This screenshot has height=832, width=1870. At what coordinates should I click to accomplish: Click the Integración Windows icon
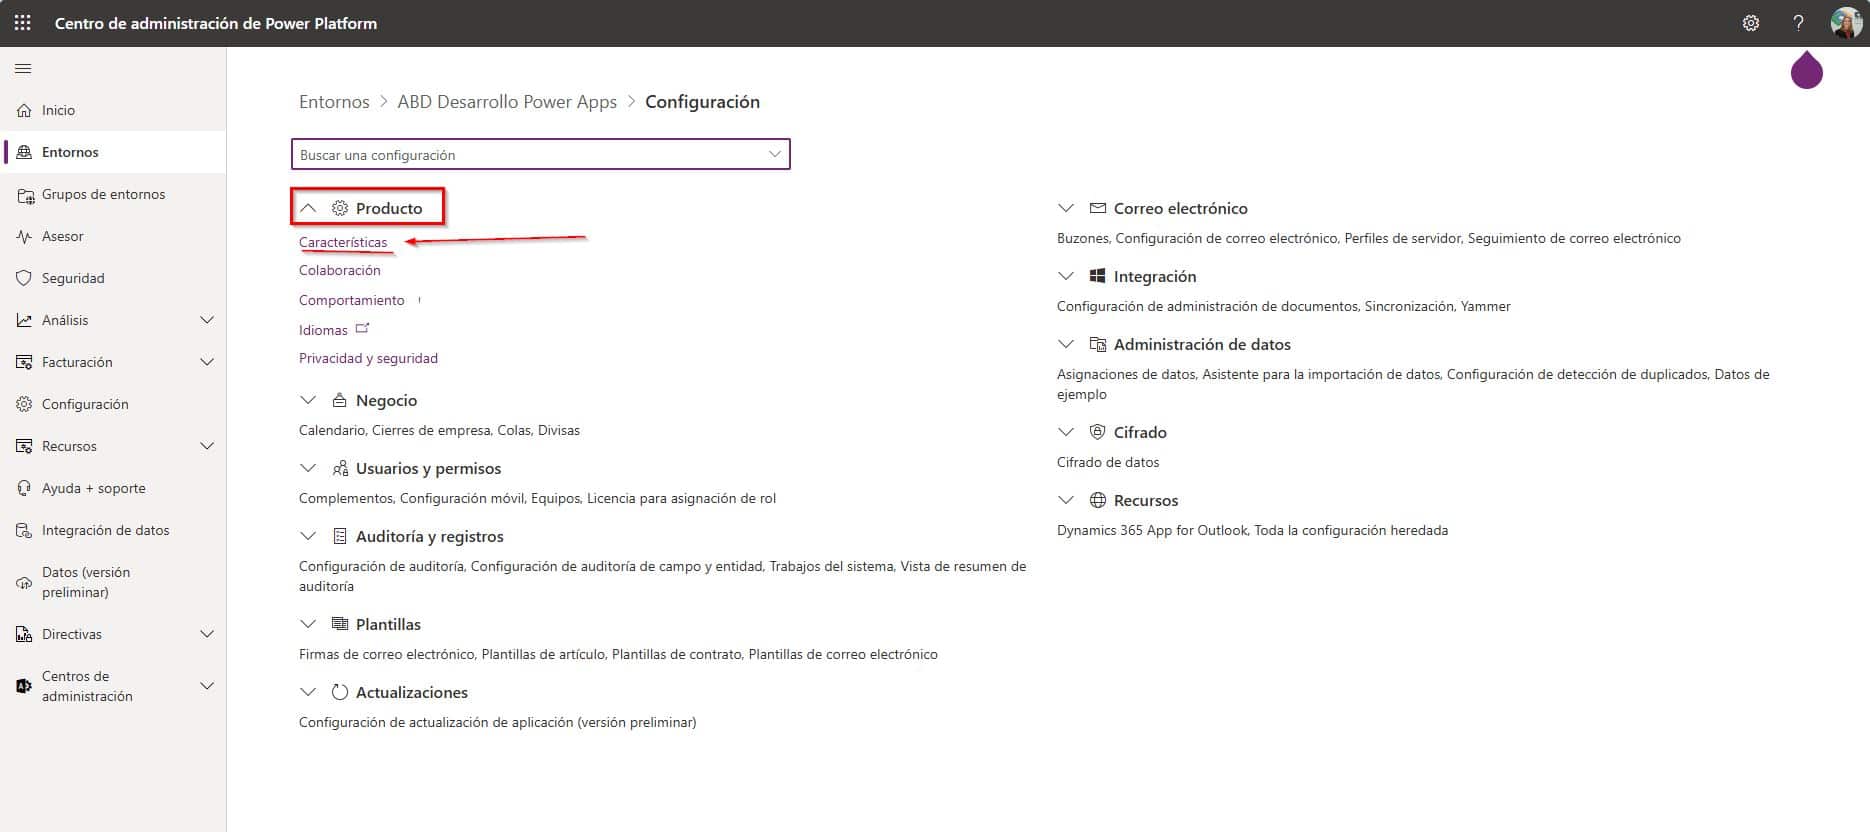point(1098,276)
